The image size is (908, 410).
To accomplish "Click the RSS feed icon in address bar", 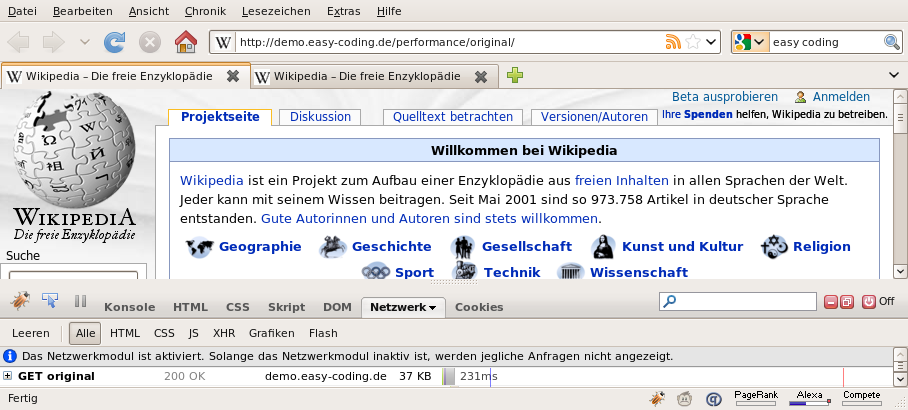I will click(673, 42).
